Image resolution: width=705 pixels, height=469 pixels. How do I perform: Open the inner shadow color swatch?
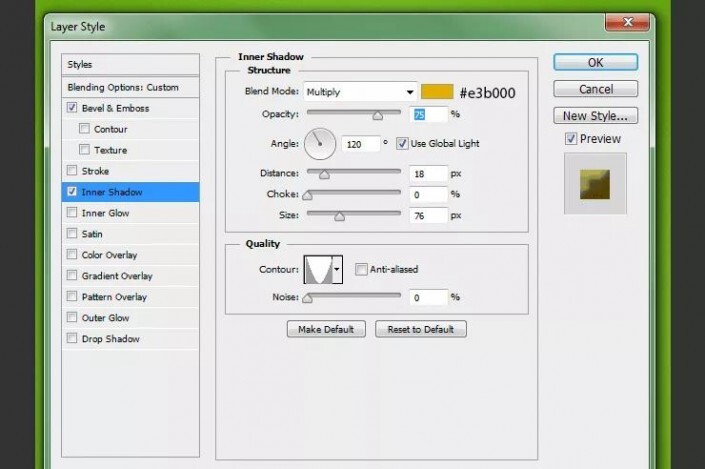tap(435, 92)
